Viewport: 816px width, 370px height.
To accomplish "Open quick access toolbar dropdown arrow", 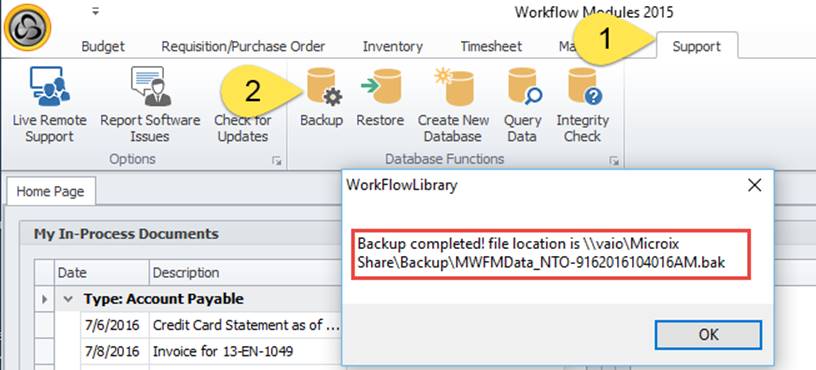I will 95,11.
